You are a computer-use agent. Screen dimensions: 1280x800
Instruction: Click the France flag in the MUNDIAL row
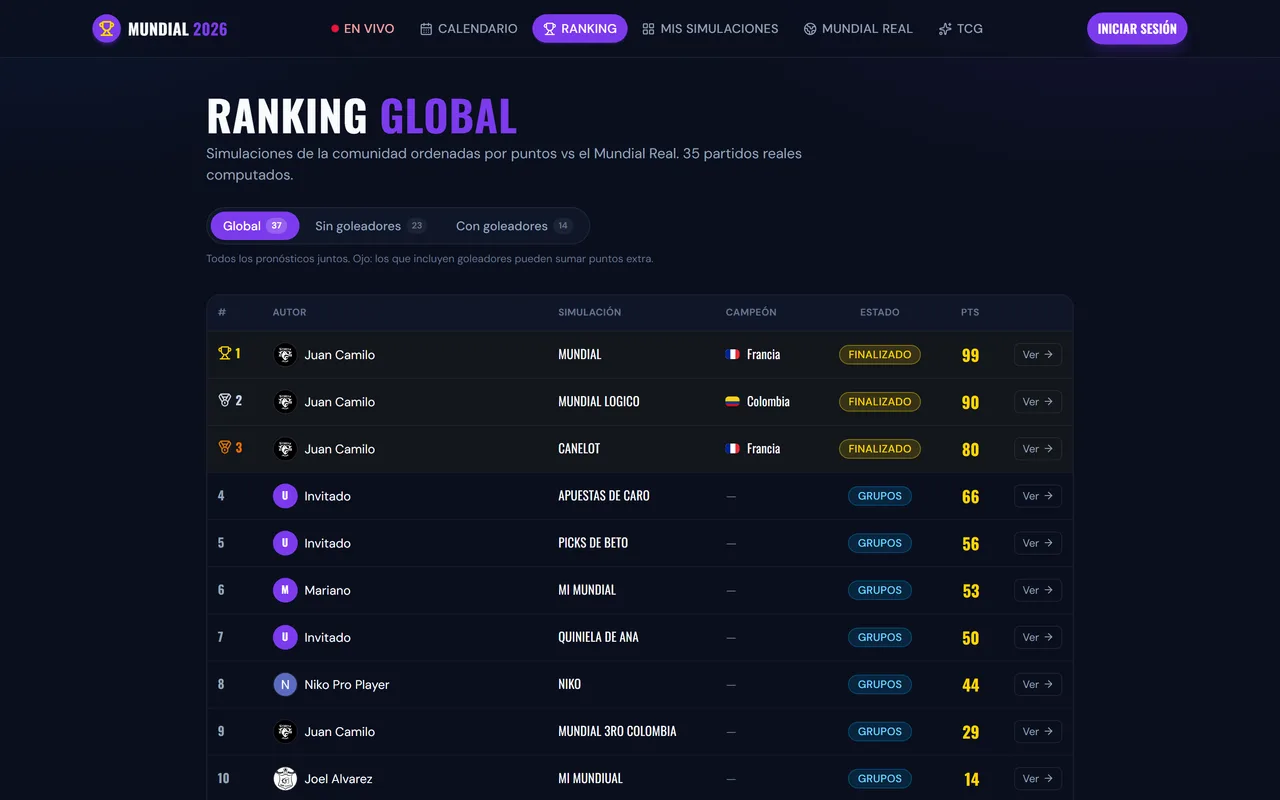coord(733,354)
